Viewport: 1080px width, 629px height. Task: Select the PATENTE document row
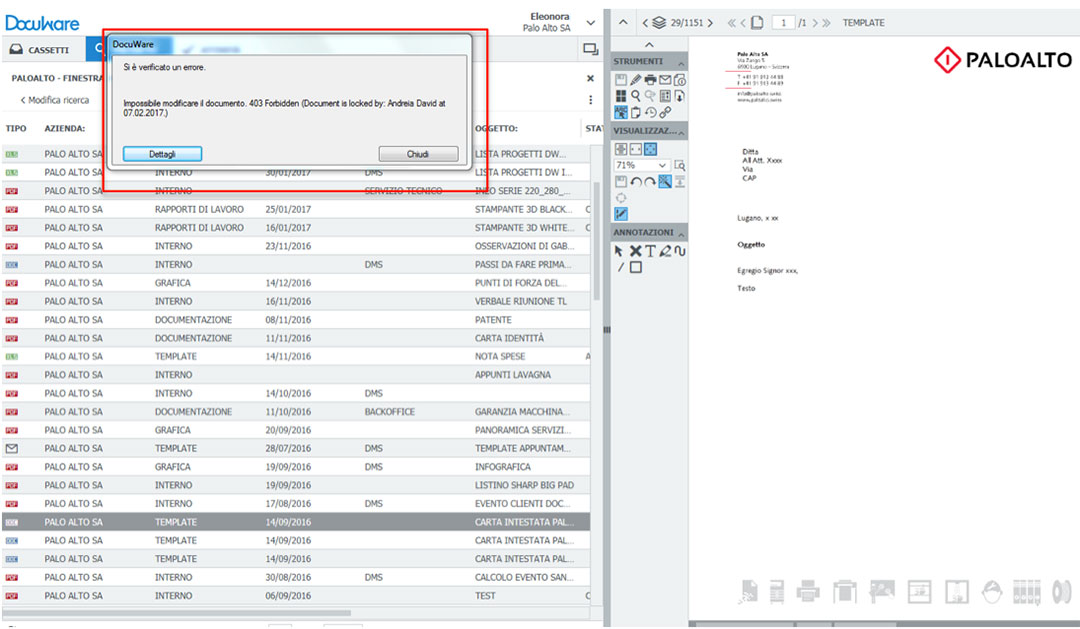(296, 320)
